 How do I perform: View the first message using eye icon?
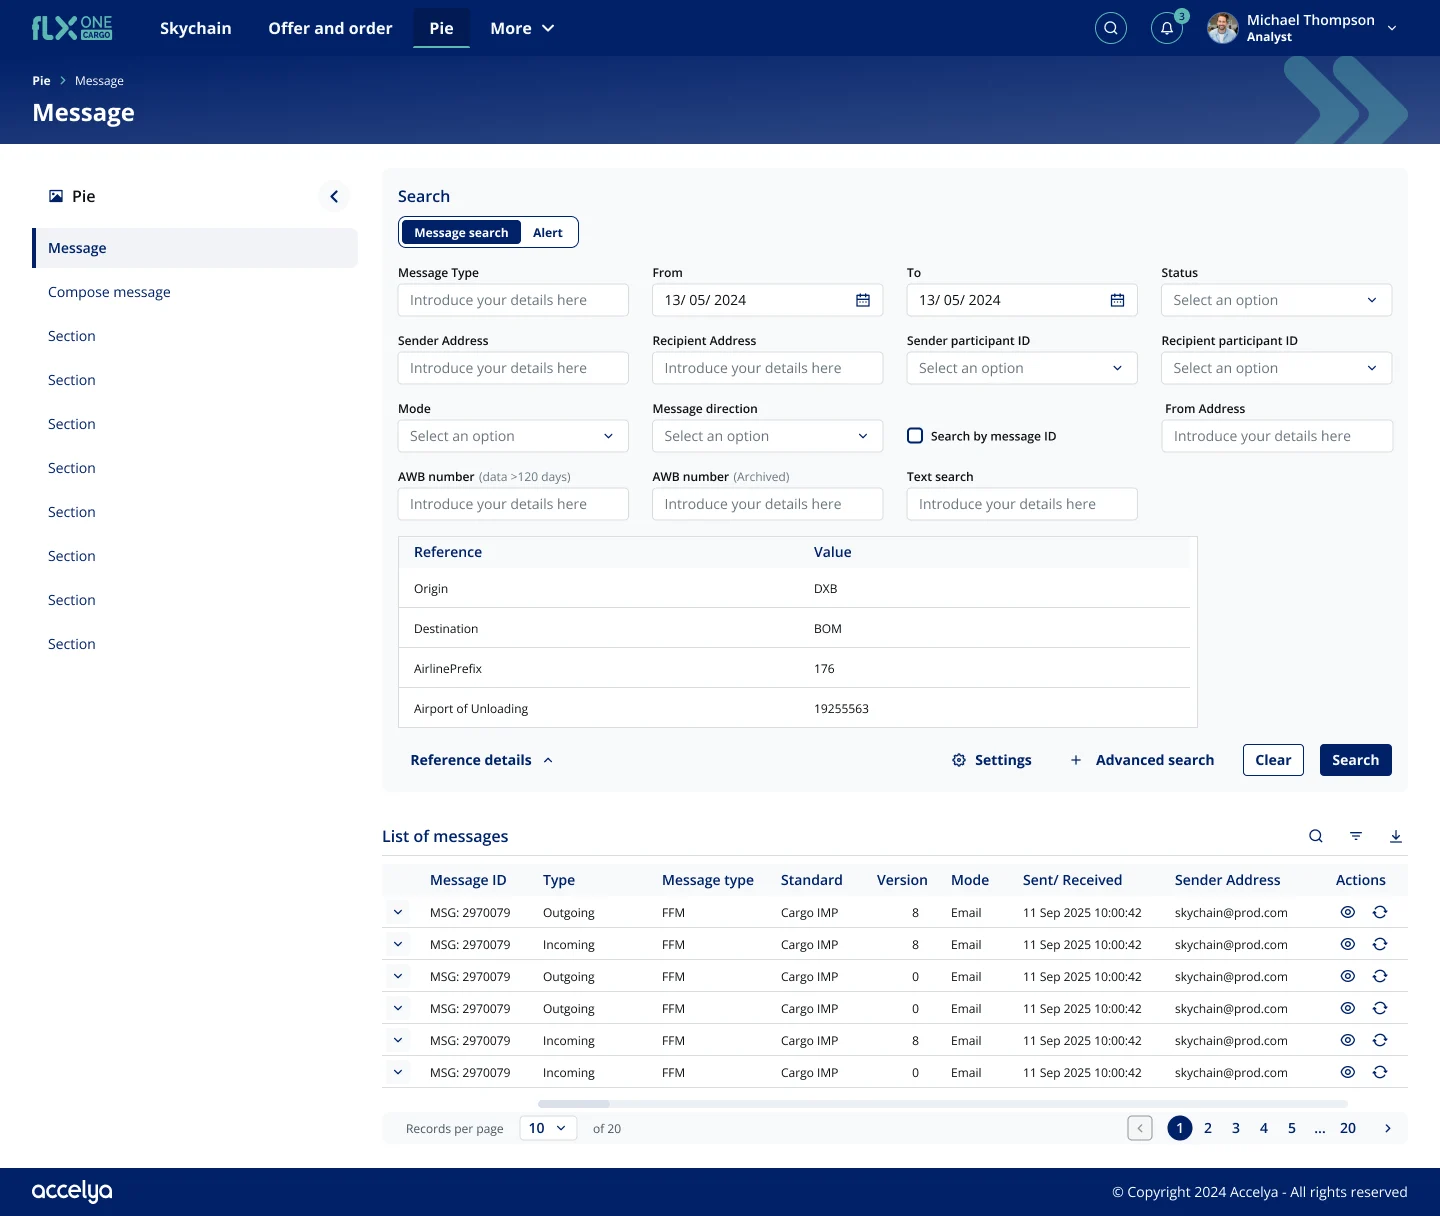tap(1348, 912)
